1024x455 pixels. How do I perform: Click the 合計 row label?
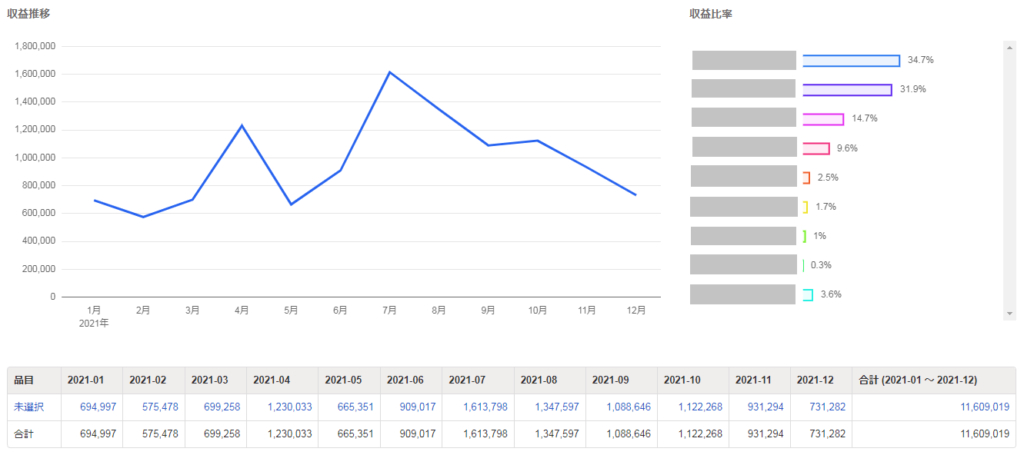pyautogui.click(x=24, y=433)
